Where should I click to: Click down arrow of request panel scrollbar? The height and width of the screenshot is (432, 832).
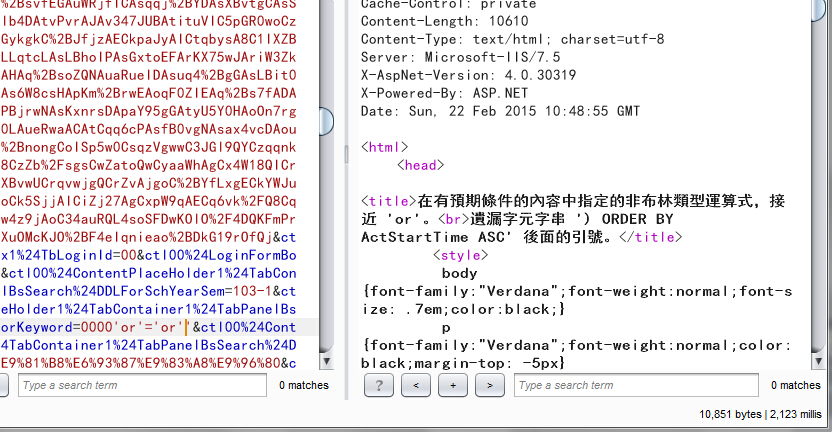(327, 362)
